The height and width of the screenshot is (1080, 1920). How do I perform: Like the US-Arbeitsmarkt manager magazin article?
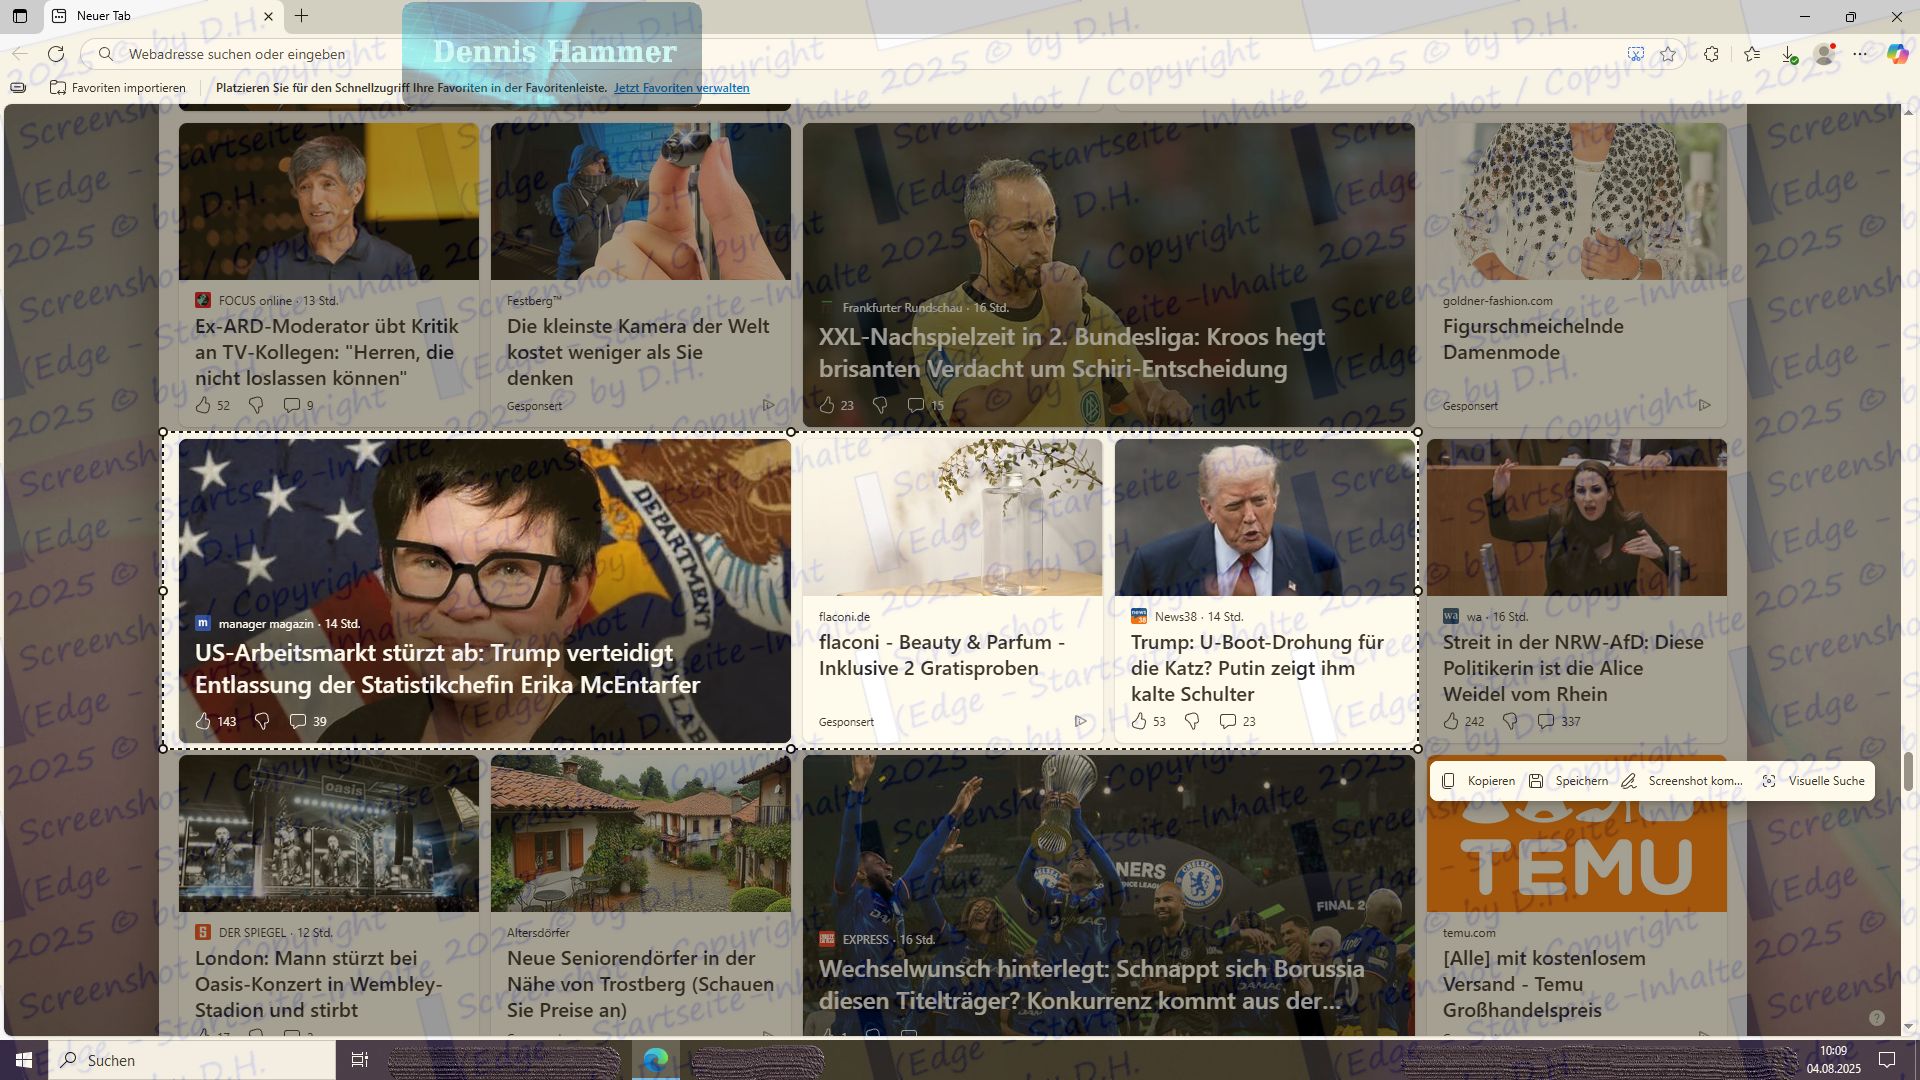click(203, 721)
